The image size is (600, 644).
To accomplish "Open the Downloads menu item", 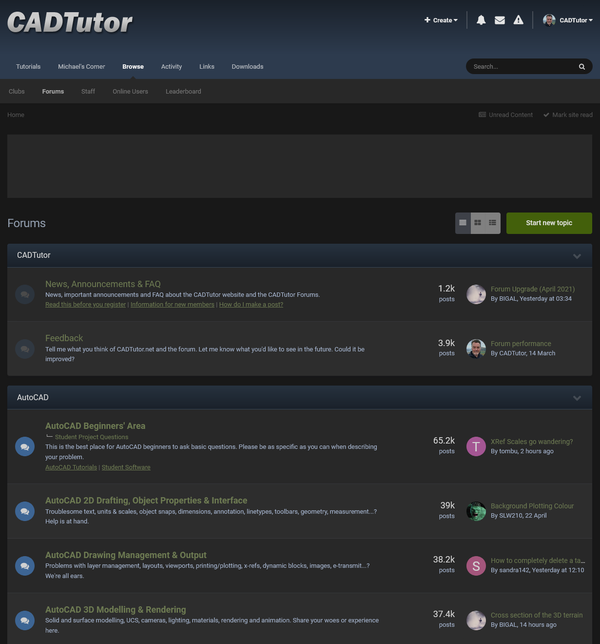I will [x=247, y=67].
